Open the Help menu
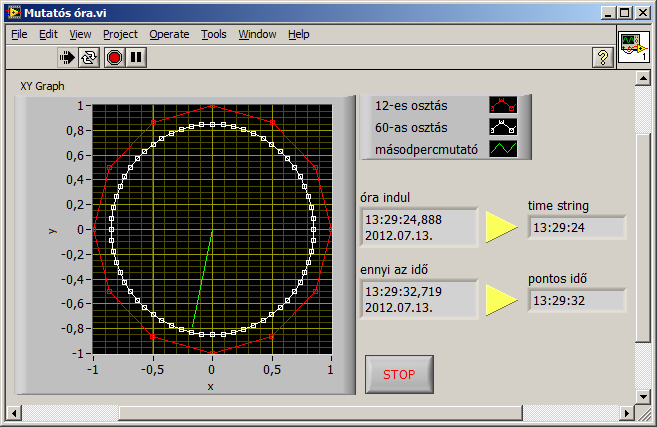 pyautogui.click(x=299, y=34)
